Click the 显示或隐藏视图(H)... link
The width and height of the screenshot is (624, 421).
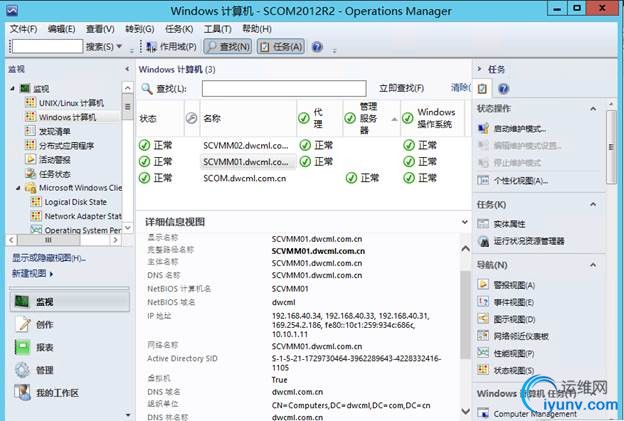click(49, 258)
